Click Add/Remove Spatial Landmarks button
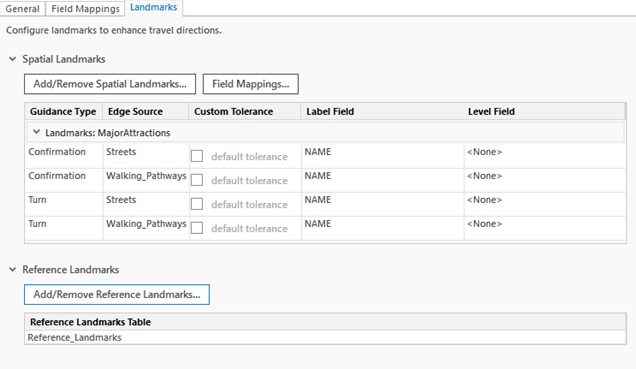This screenshot has width=636, height=369. 110,84
